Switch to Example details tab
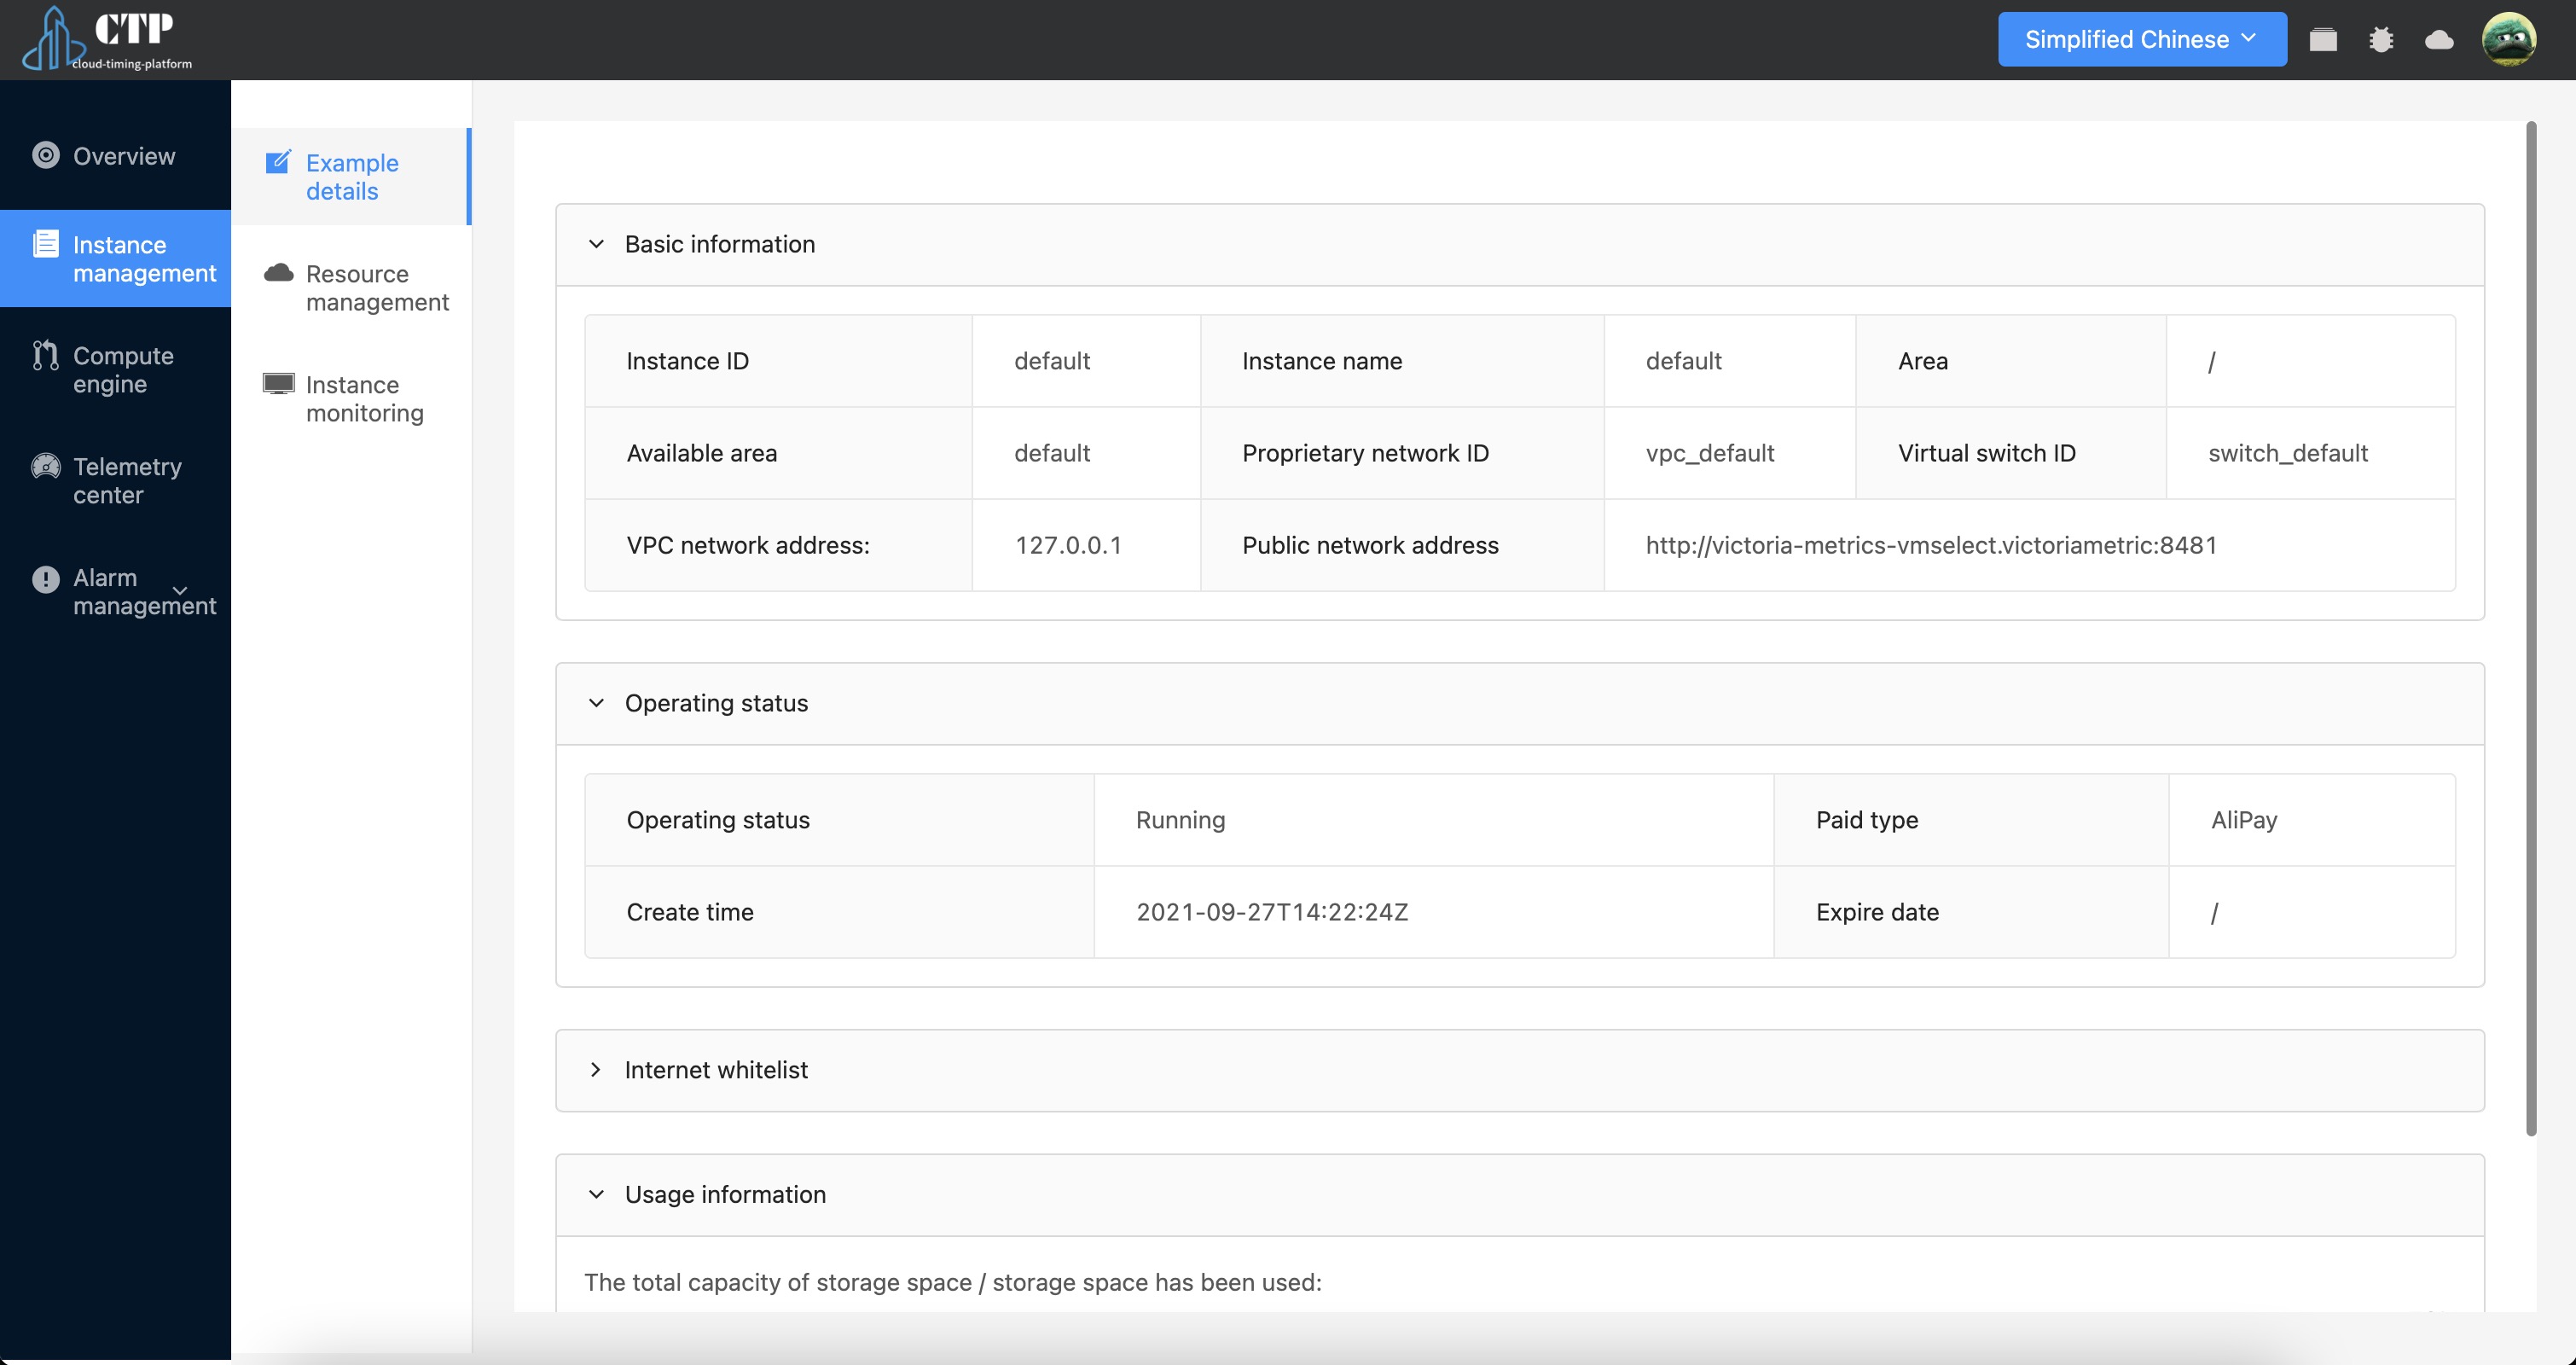The width and height of the screenshot is (2576, 1365). [351, 177]
